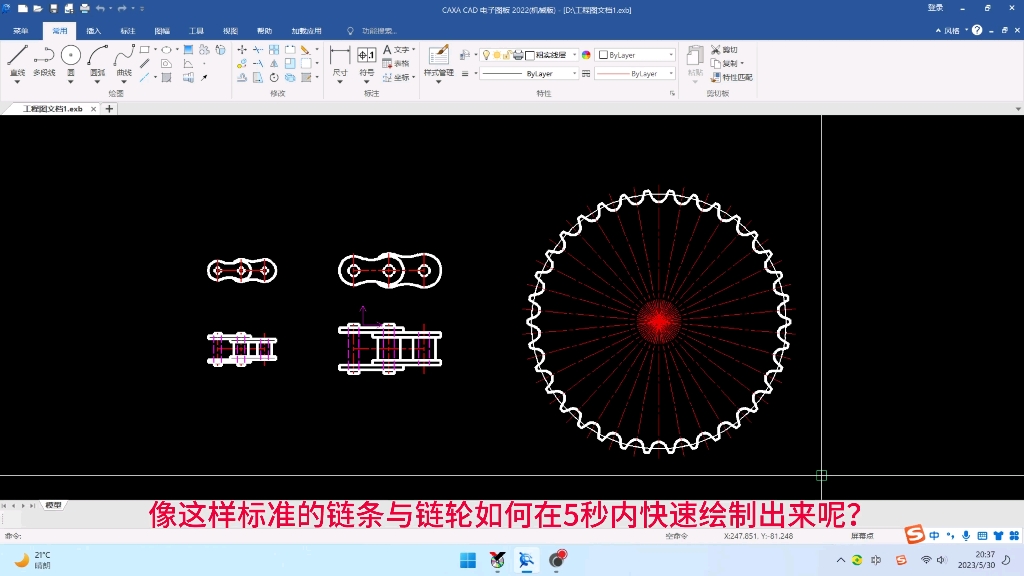Expand the 圆 dropdown arrow

(x=71, y=82)
